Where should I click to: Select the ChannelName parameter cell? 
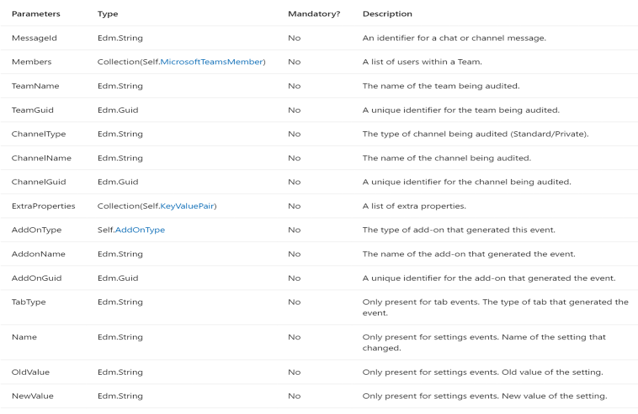click(x=41, y=158)
